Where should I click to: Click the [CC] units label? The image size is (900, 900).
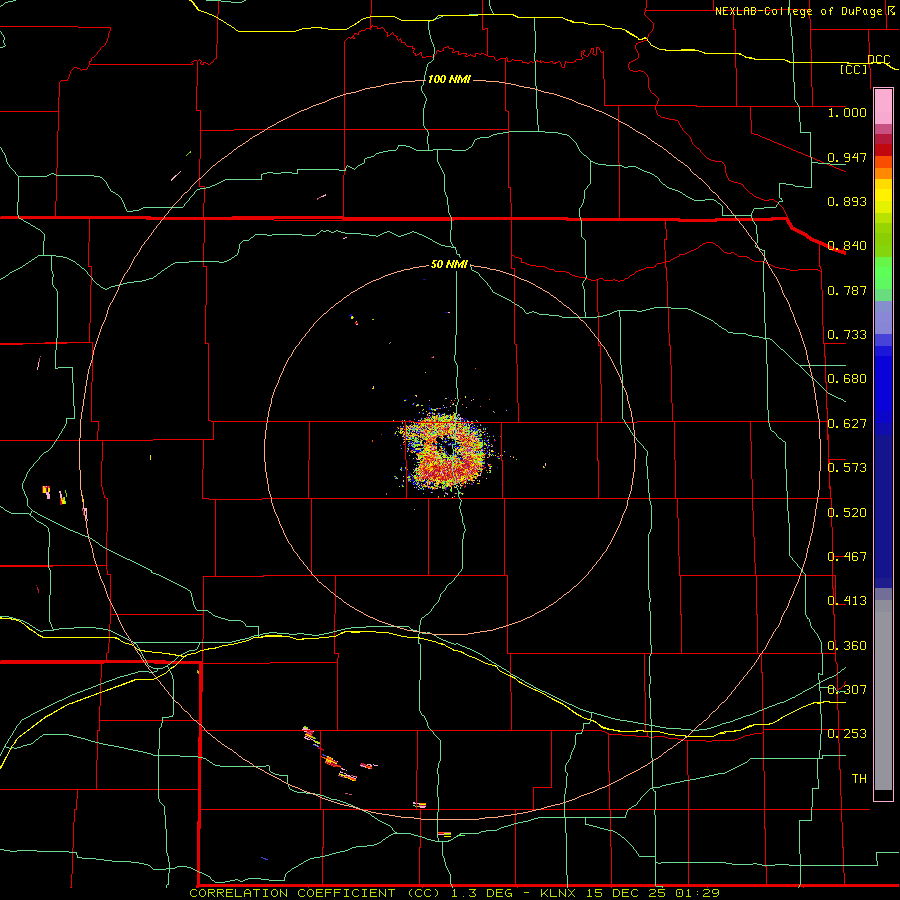tap(854, 69)
